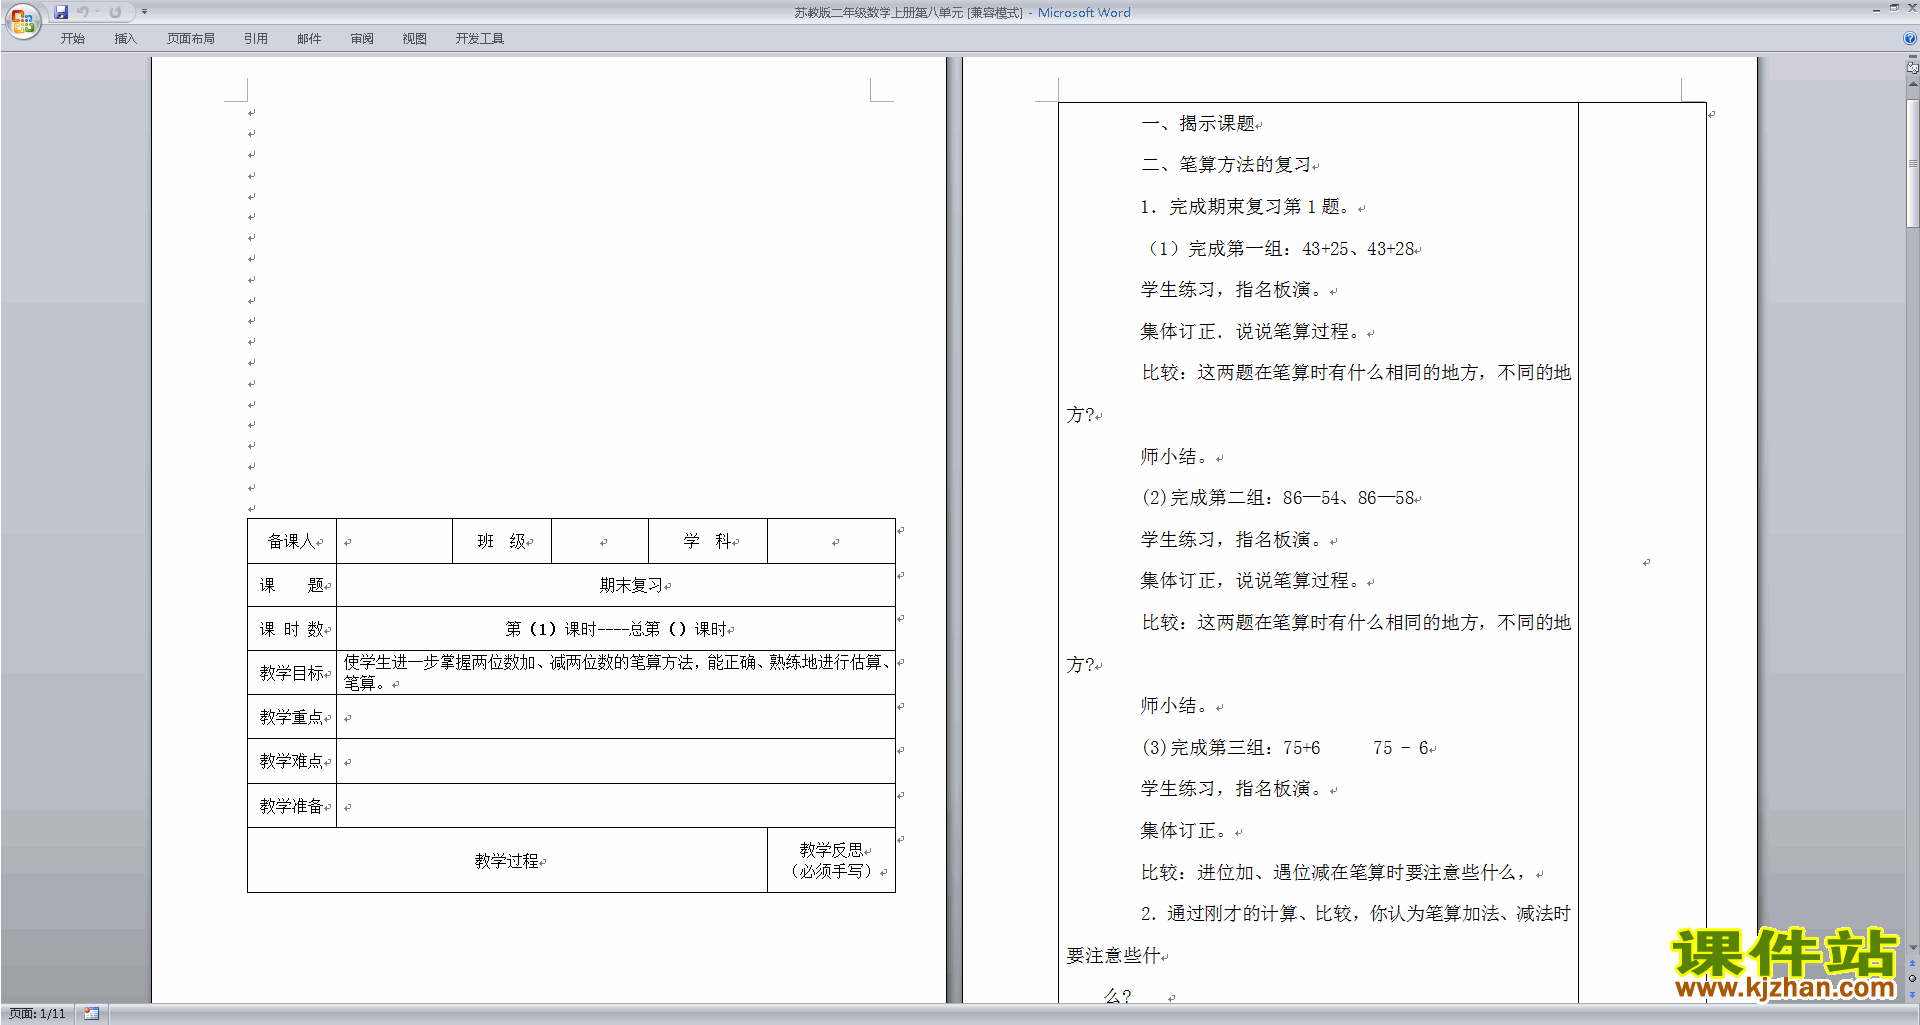Click the vertical scrollbar thumb
Viewport: 1920px width, 1025px height.
click(x=1912, y=161)
